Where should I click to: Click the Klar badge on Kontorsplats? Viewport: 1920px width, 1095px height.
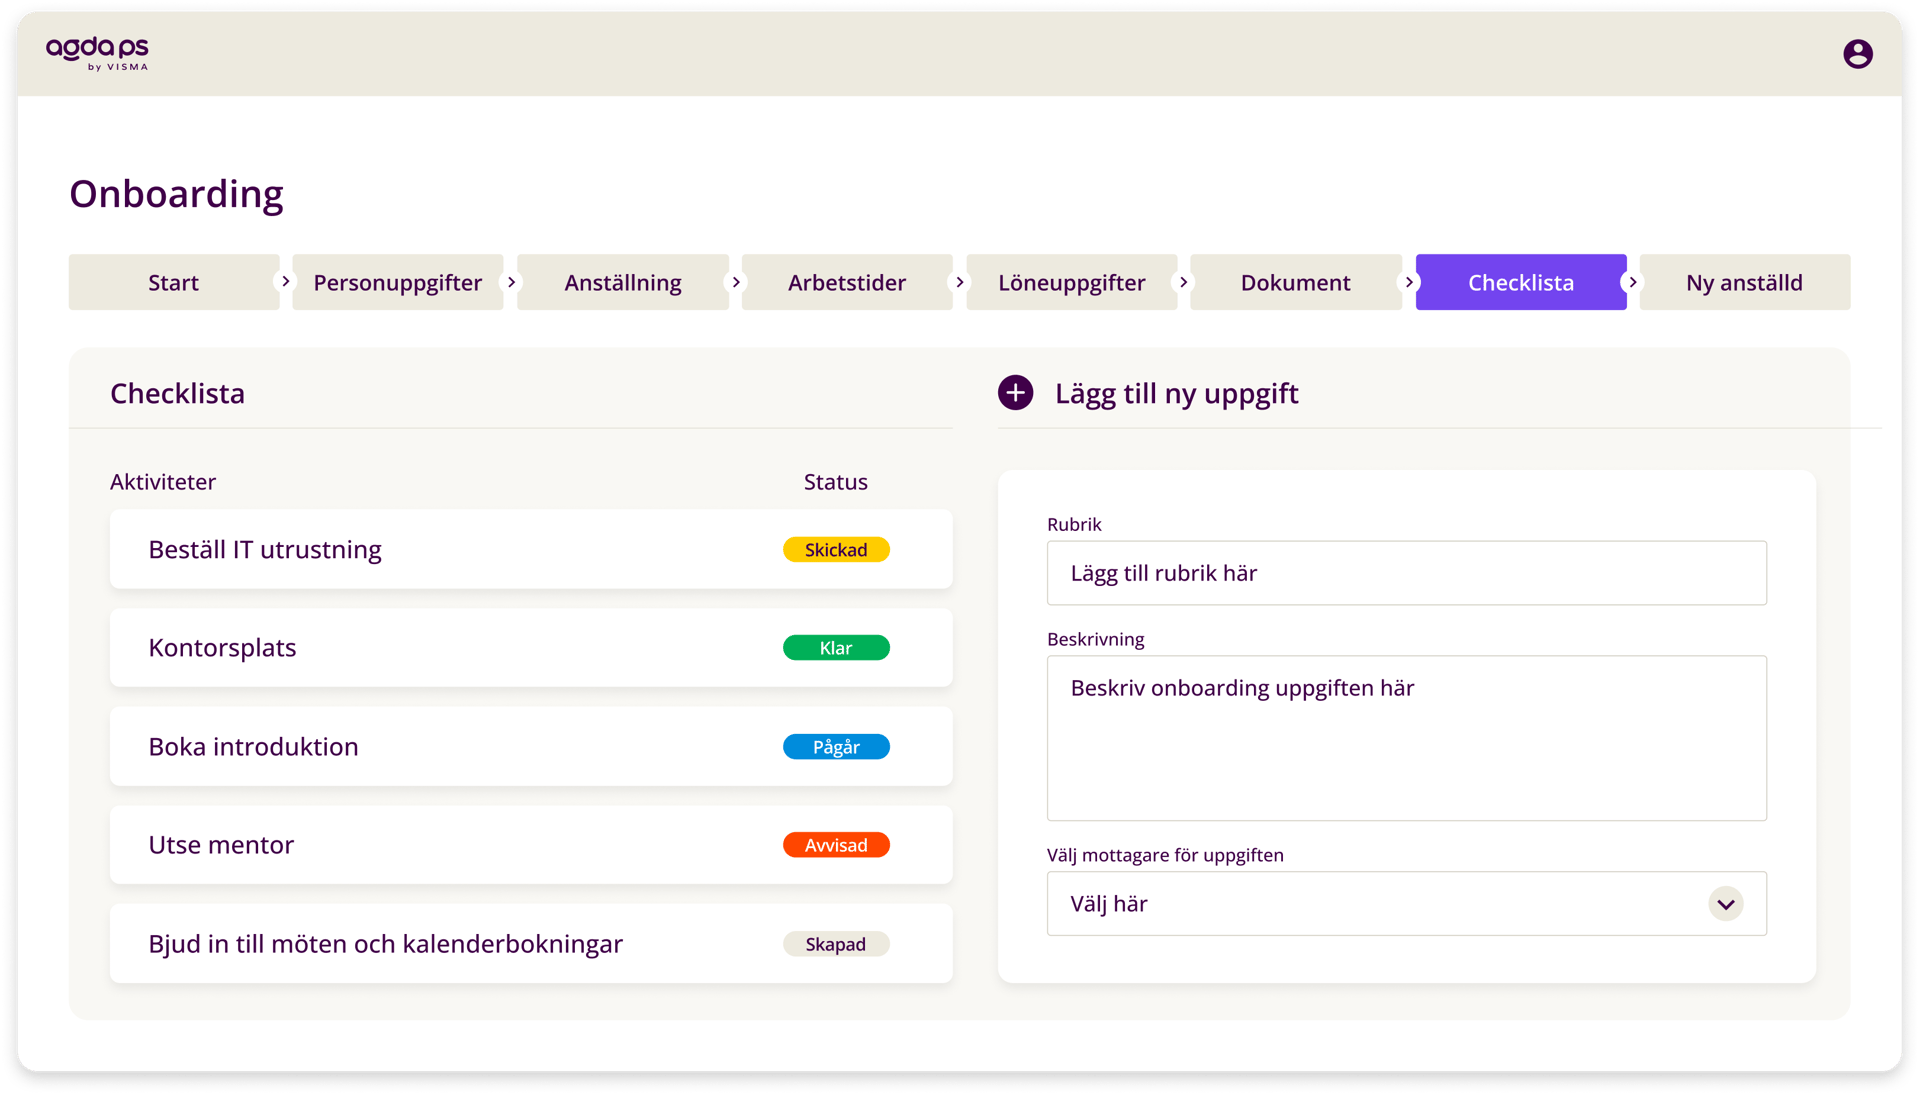click(836, 647)
